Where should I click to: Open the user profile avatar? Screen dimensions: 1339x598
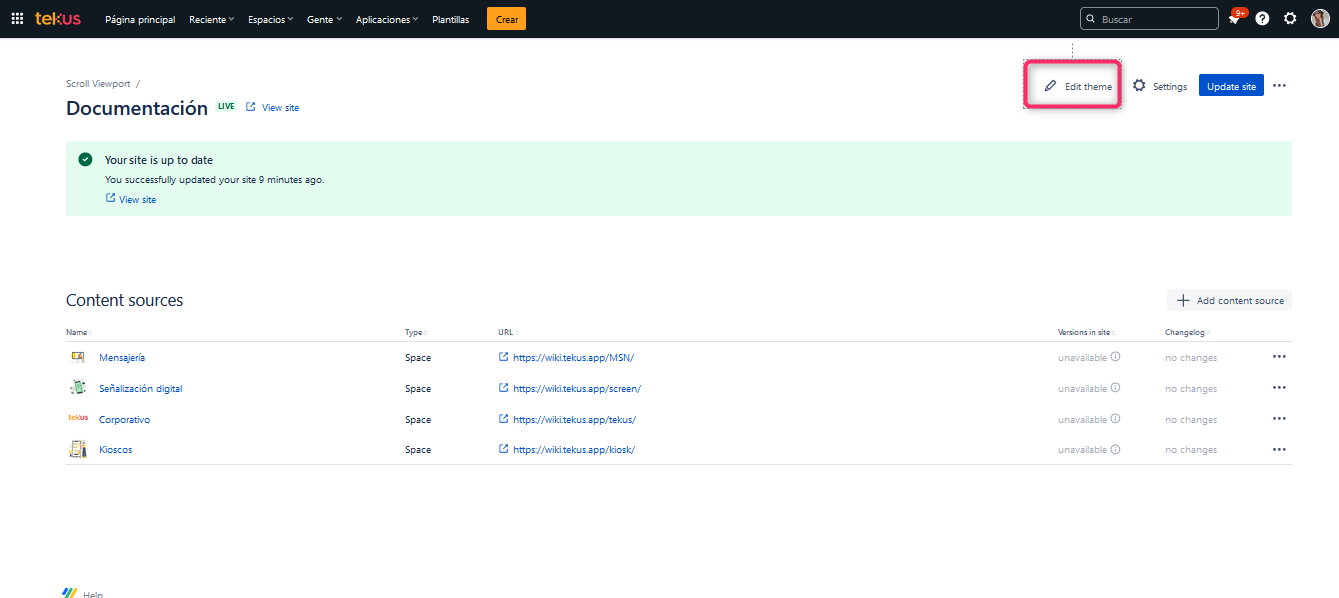pos(1319,19)
